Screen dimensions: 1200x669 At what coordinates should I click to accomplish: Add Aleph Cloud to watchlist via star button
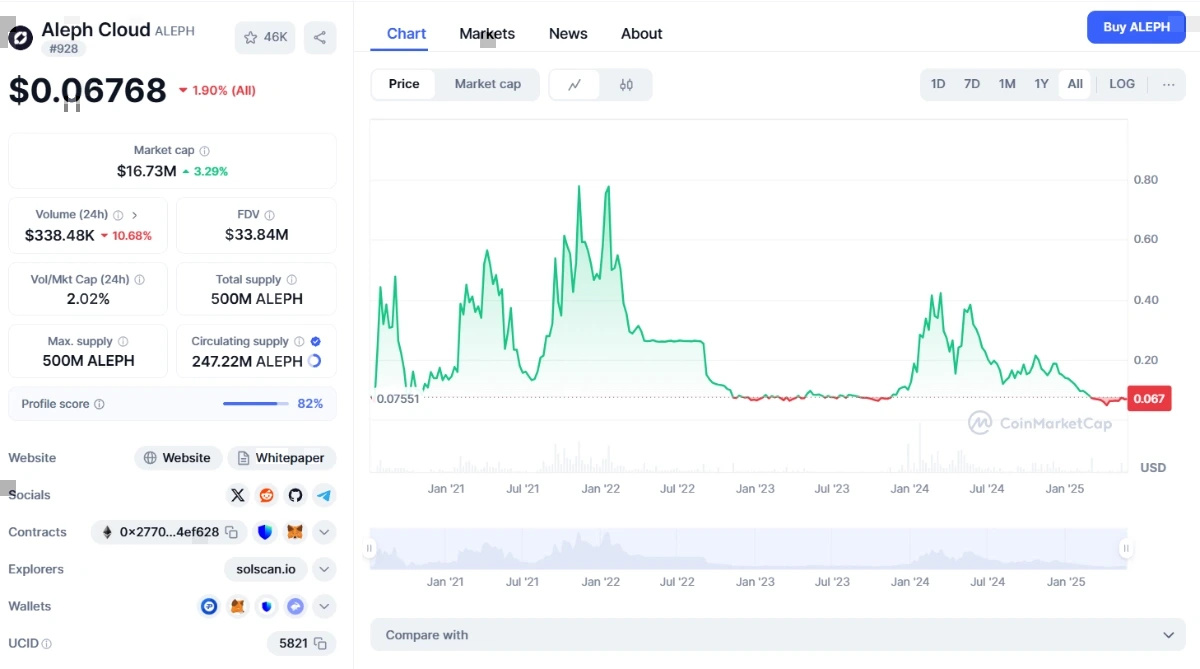(265, 38)
